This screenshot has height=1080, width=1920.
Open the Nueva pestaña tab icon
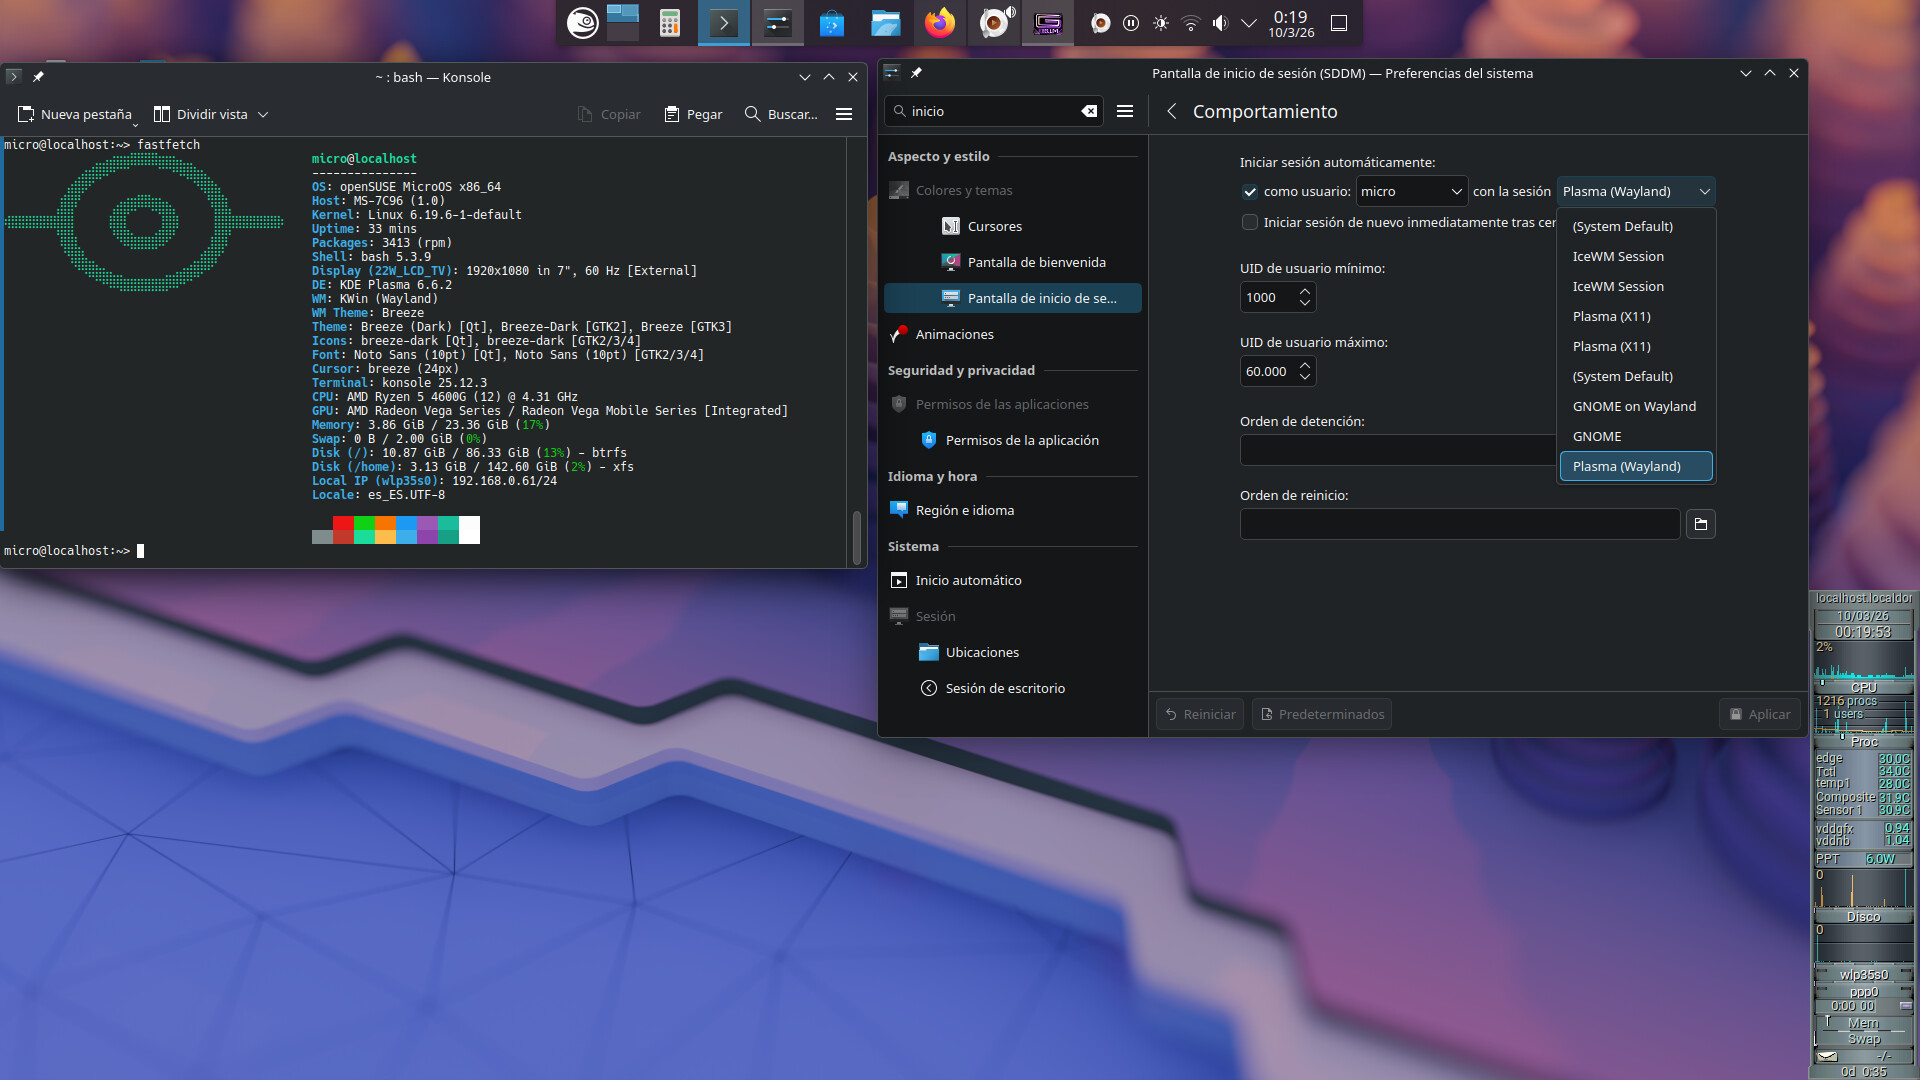tap(27, 114)
